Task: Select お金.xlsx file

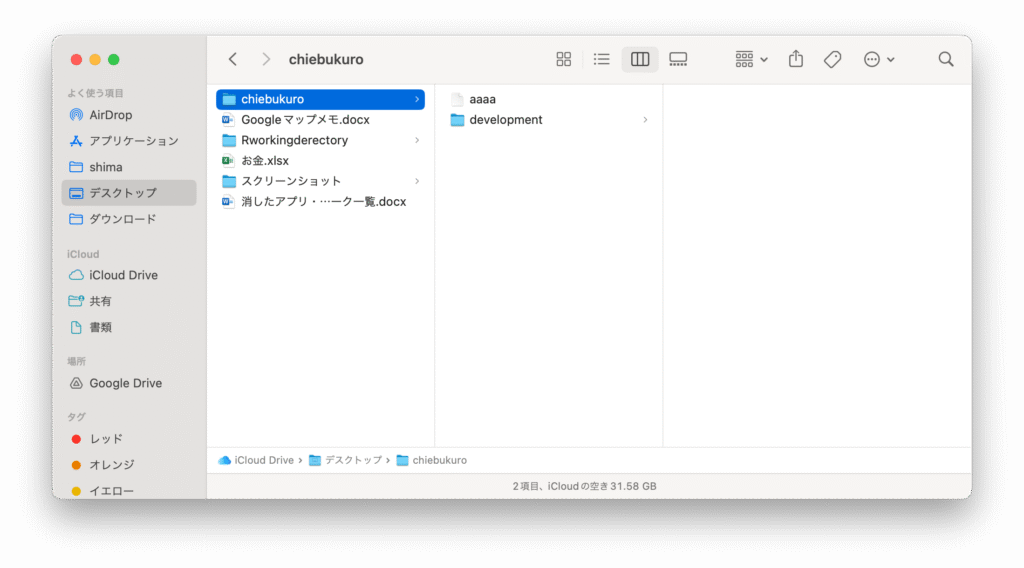Action: click(x=320, y=161)
